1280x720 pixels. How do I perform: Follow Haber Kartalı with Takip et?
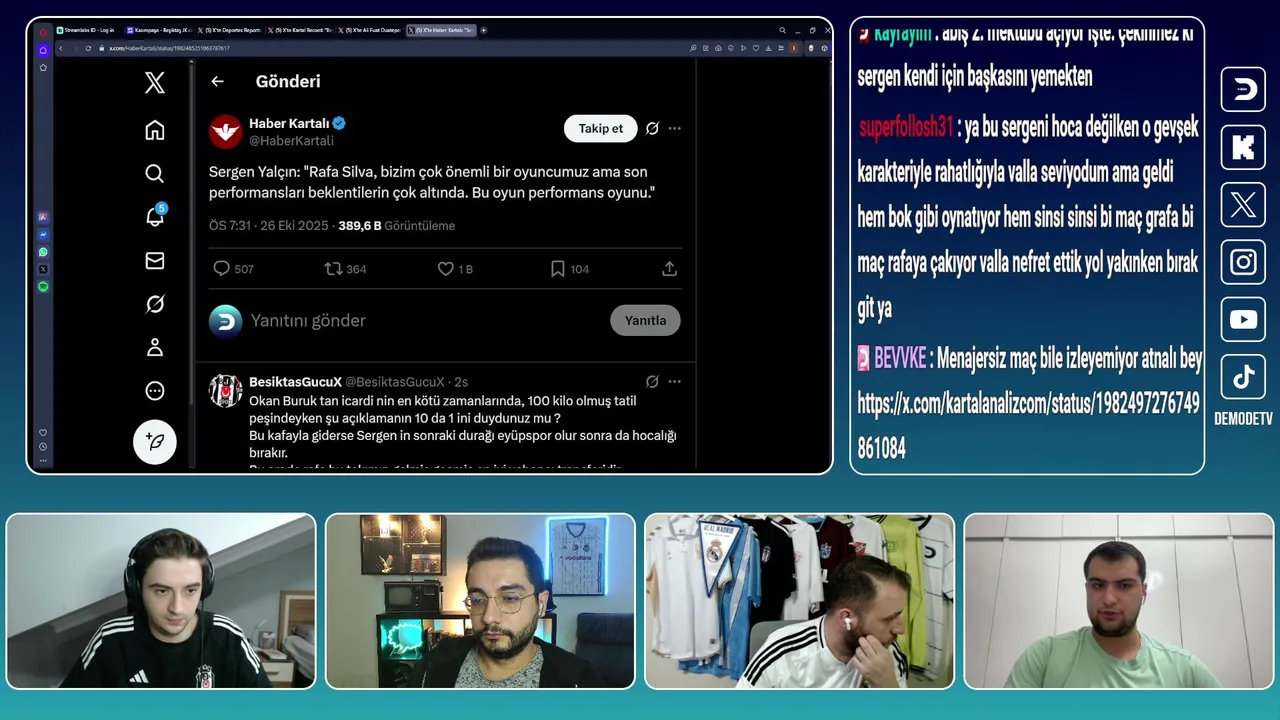pyautogui.click(x=601, y=128)
